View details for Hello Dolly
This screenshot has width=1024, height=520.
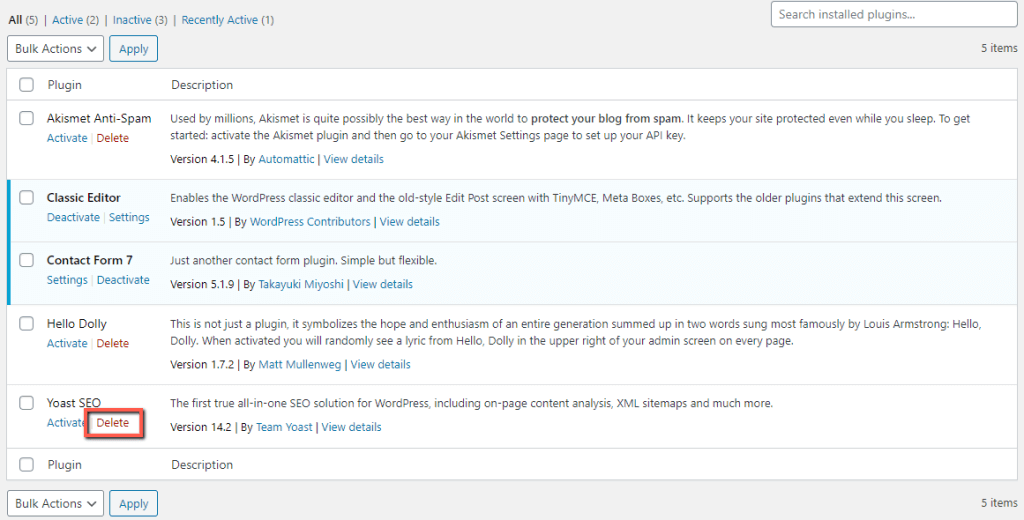point(381,365)
